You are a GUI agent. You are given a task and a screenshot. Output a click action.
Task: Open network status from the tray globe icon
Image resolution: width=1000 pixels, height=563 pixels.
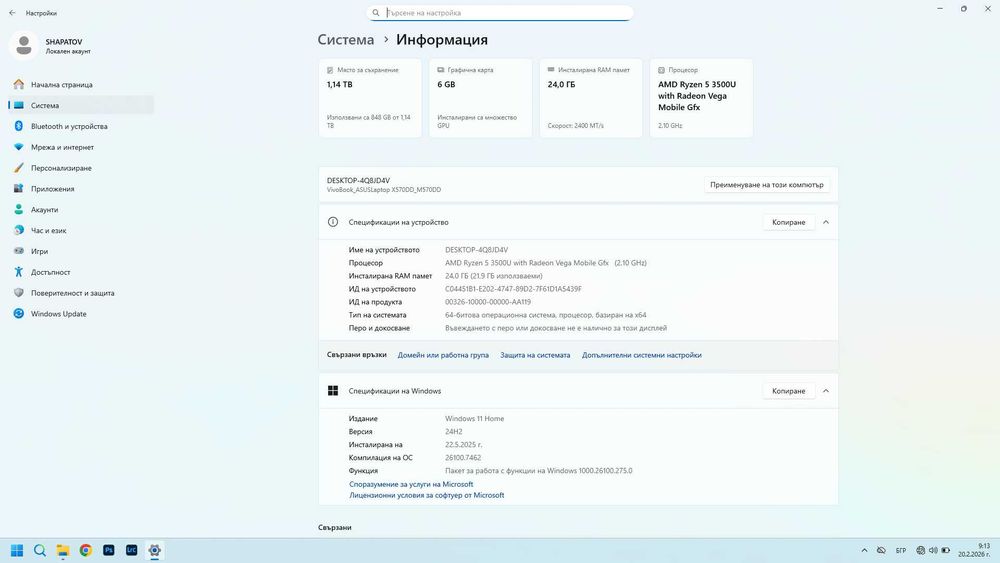coord(920,550)
